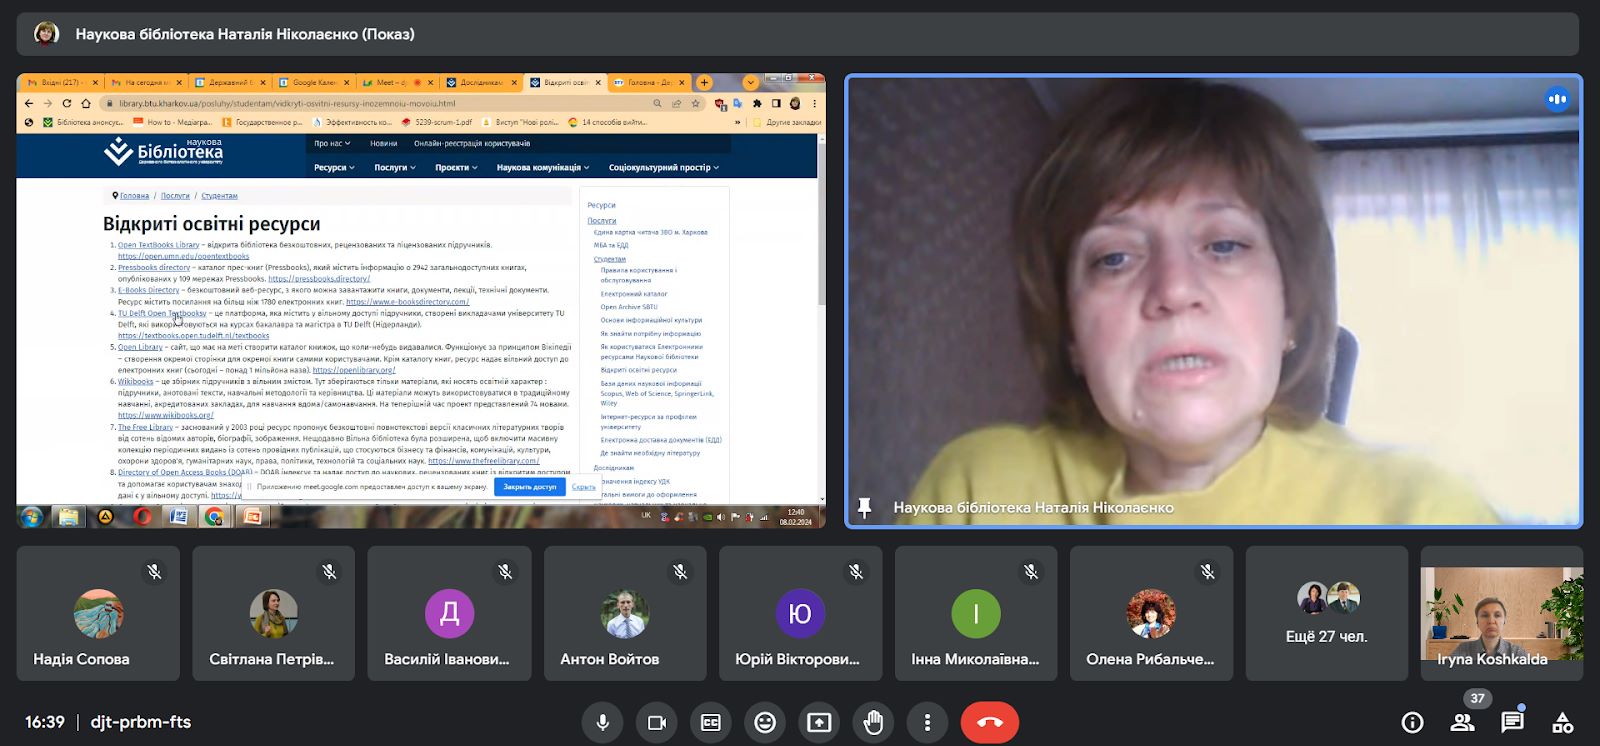Select Василій Іванович's participant tile
The width and height of the screenshot is (1600, 746).
click(449, 613)
